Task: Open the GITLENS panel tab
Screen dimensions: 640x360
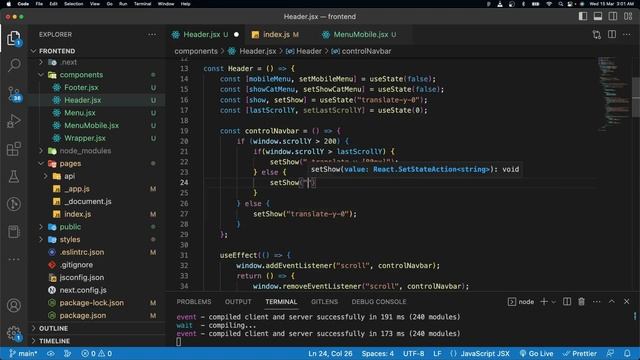Action: click(x=324, y=302)
